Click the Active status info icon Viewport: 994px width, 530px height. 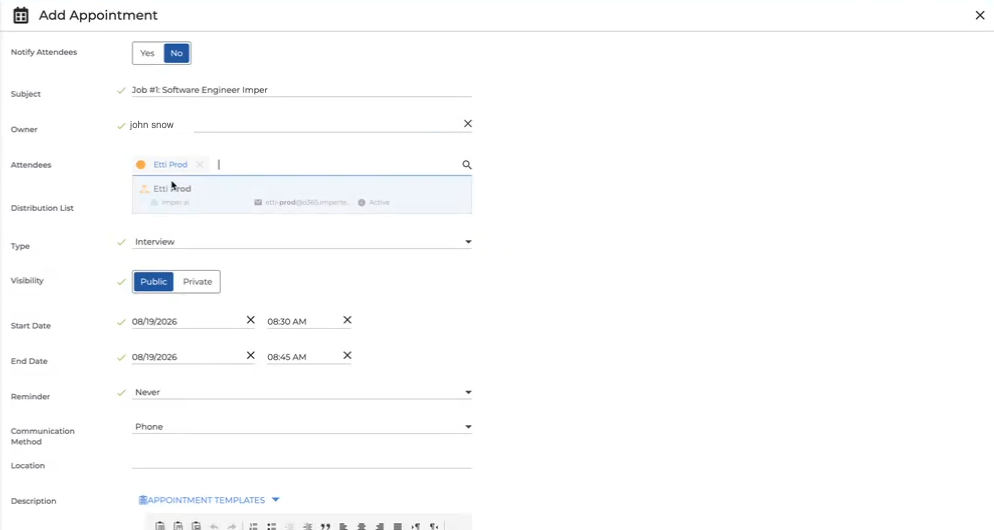click(x=362, y=203)
